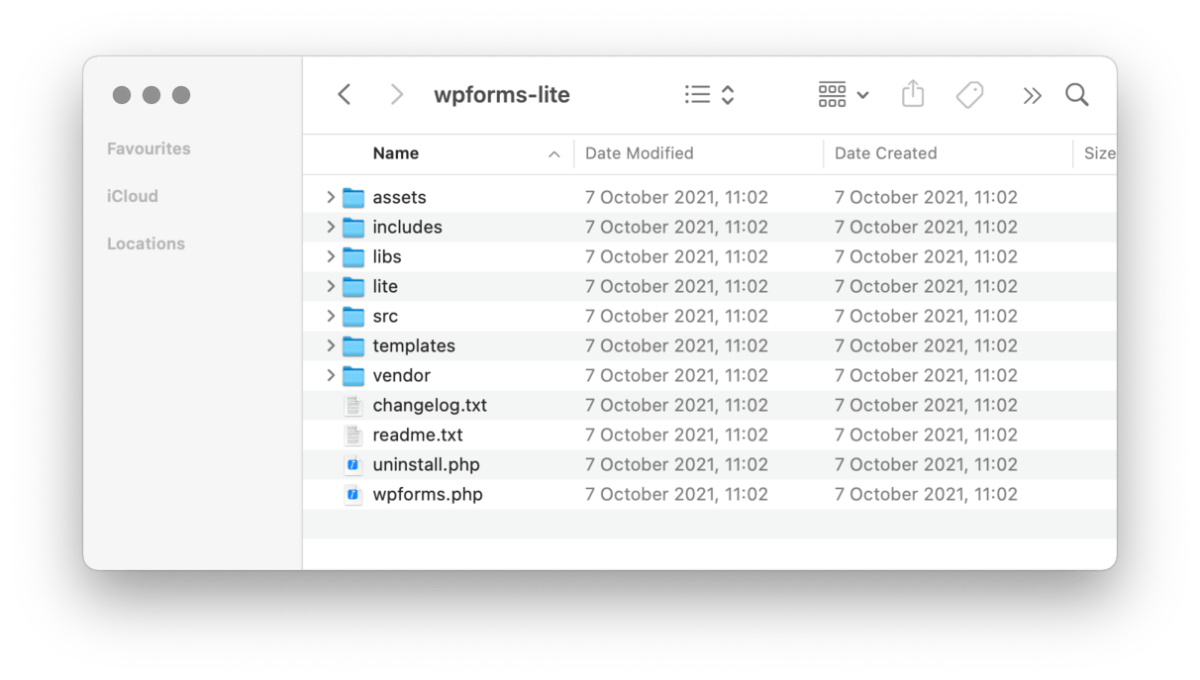Viewport: 1200px width, 680px height.
Task: Sort by the Name column header
Action: (x=396, y=154)
